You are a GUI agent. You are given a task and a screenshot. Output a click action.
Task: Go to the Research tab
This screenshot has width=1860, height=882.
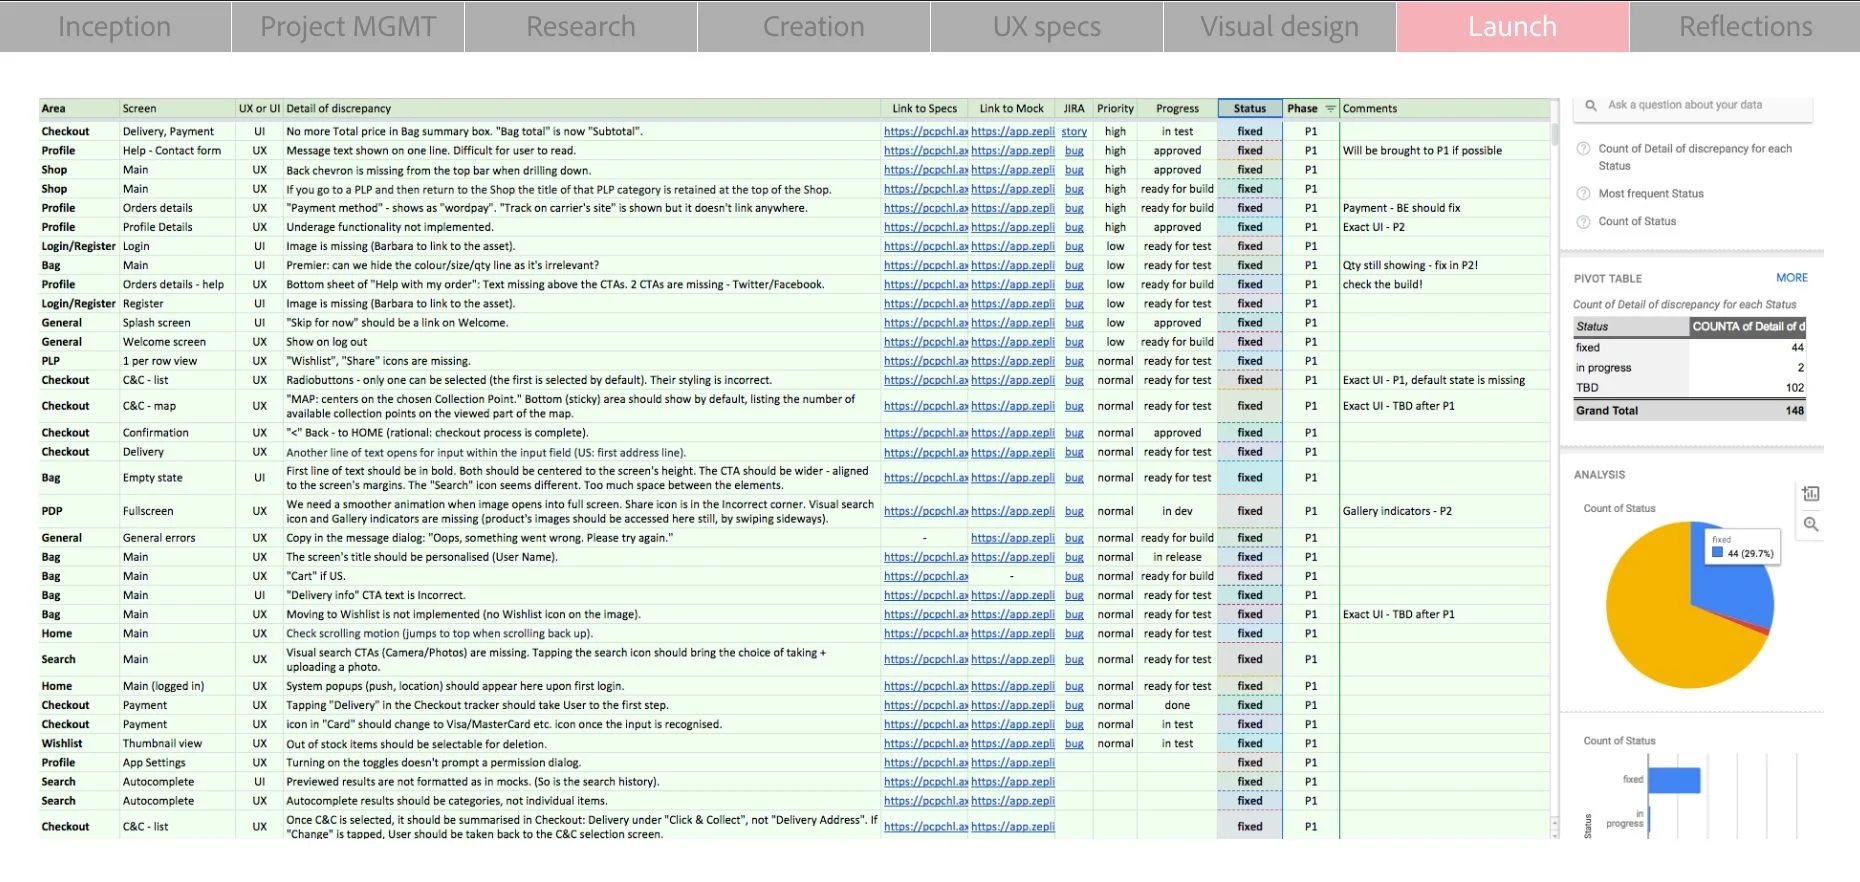pos(581,27)
